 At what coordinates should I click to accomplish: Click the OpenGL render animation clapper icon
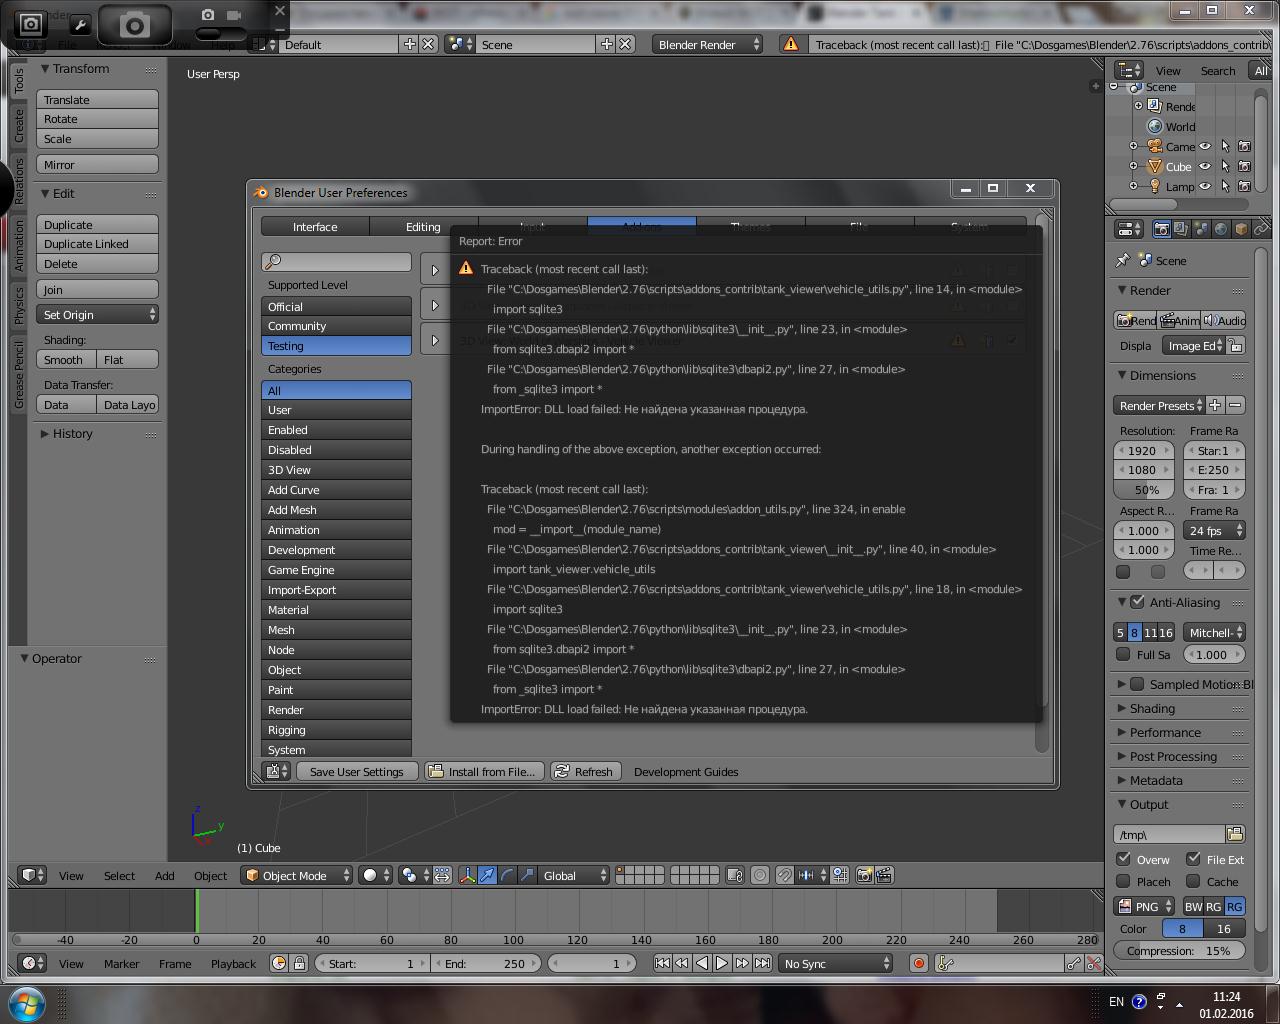pos(884,875)
